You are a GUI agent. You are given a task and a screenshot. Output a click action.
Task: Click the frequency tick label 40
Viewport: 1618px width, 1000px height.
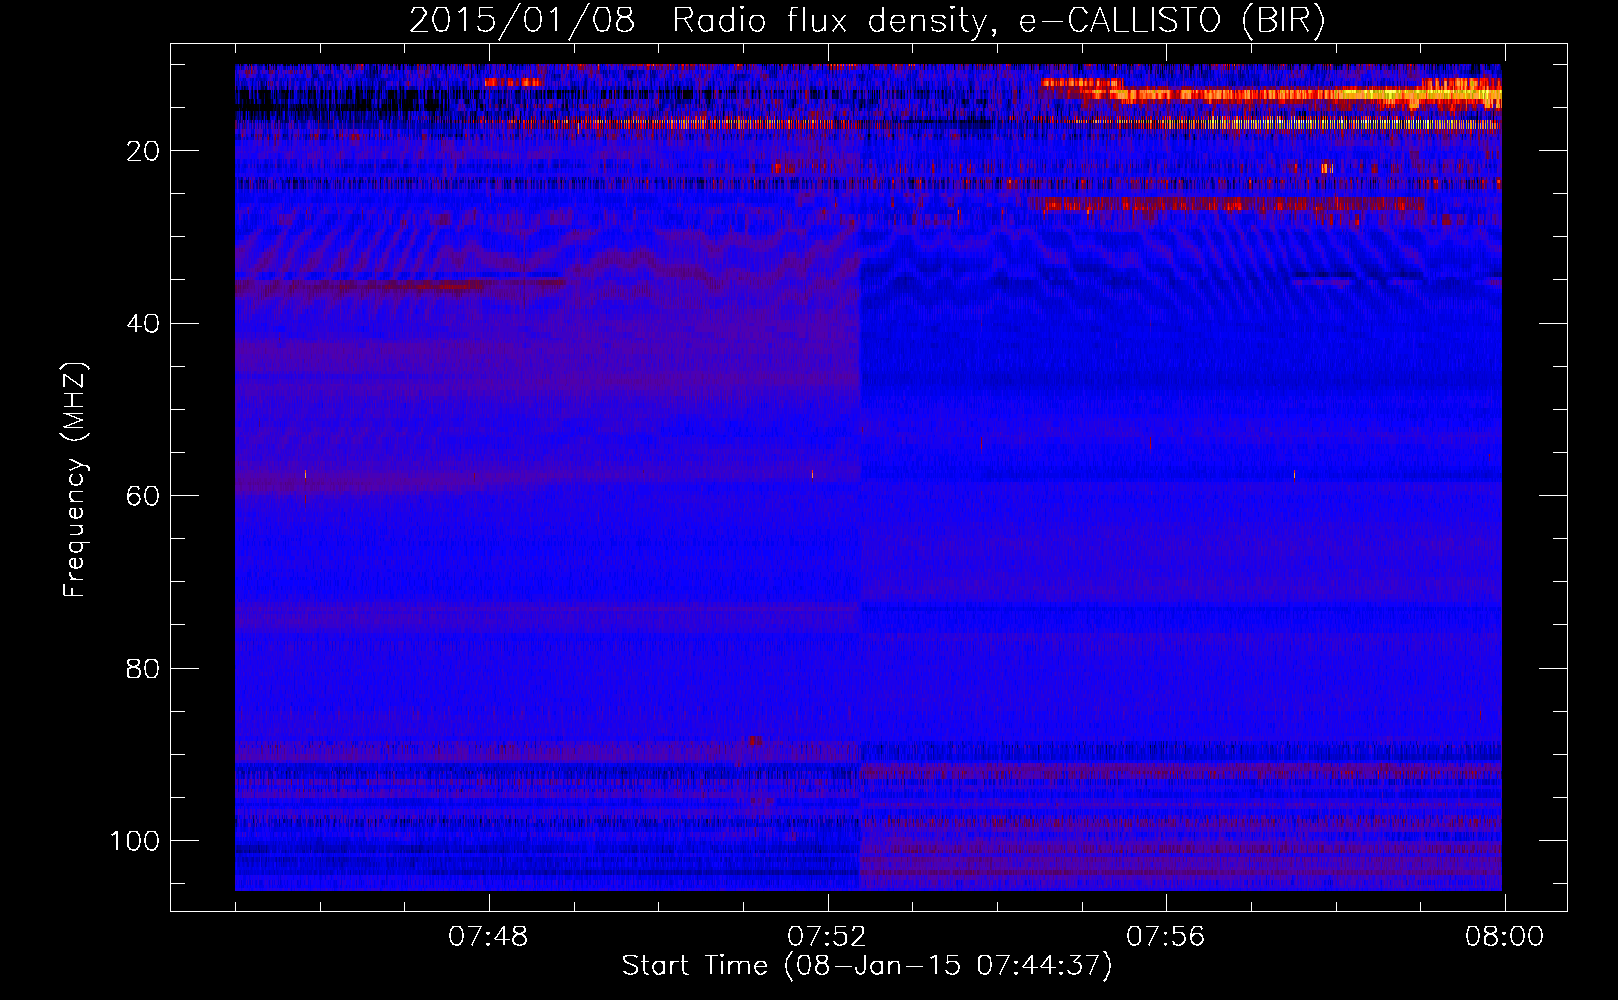[x=143, y=323]
